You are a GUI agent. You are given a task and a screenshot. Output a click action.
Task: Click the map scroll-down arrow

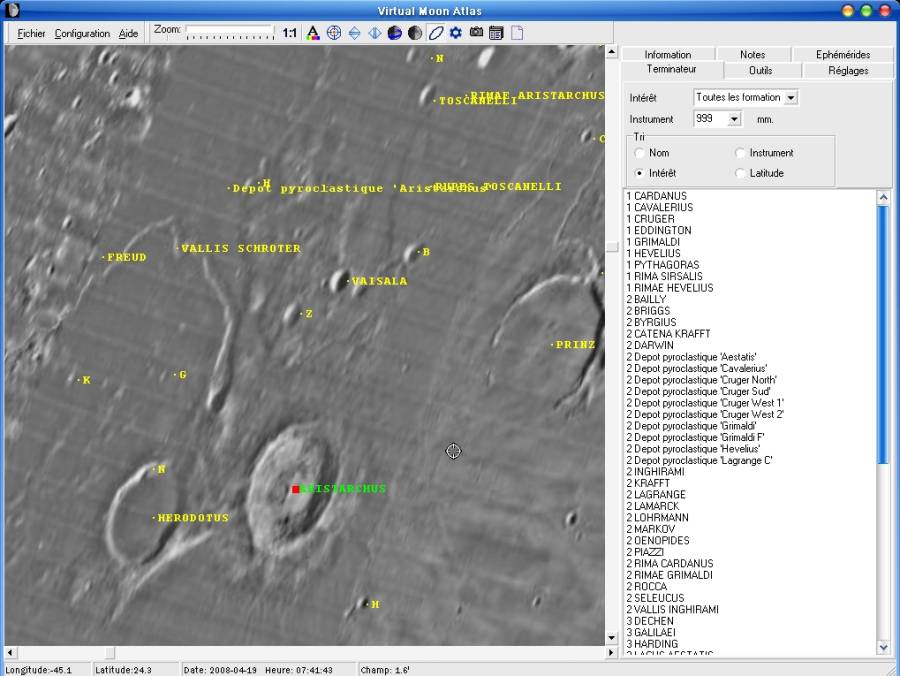tap(611, 638)
